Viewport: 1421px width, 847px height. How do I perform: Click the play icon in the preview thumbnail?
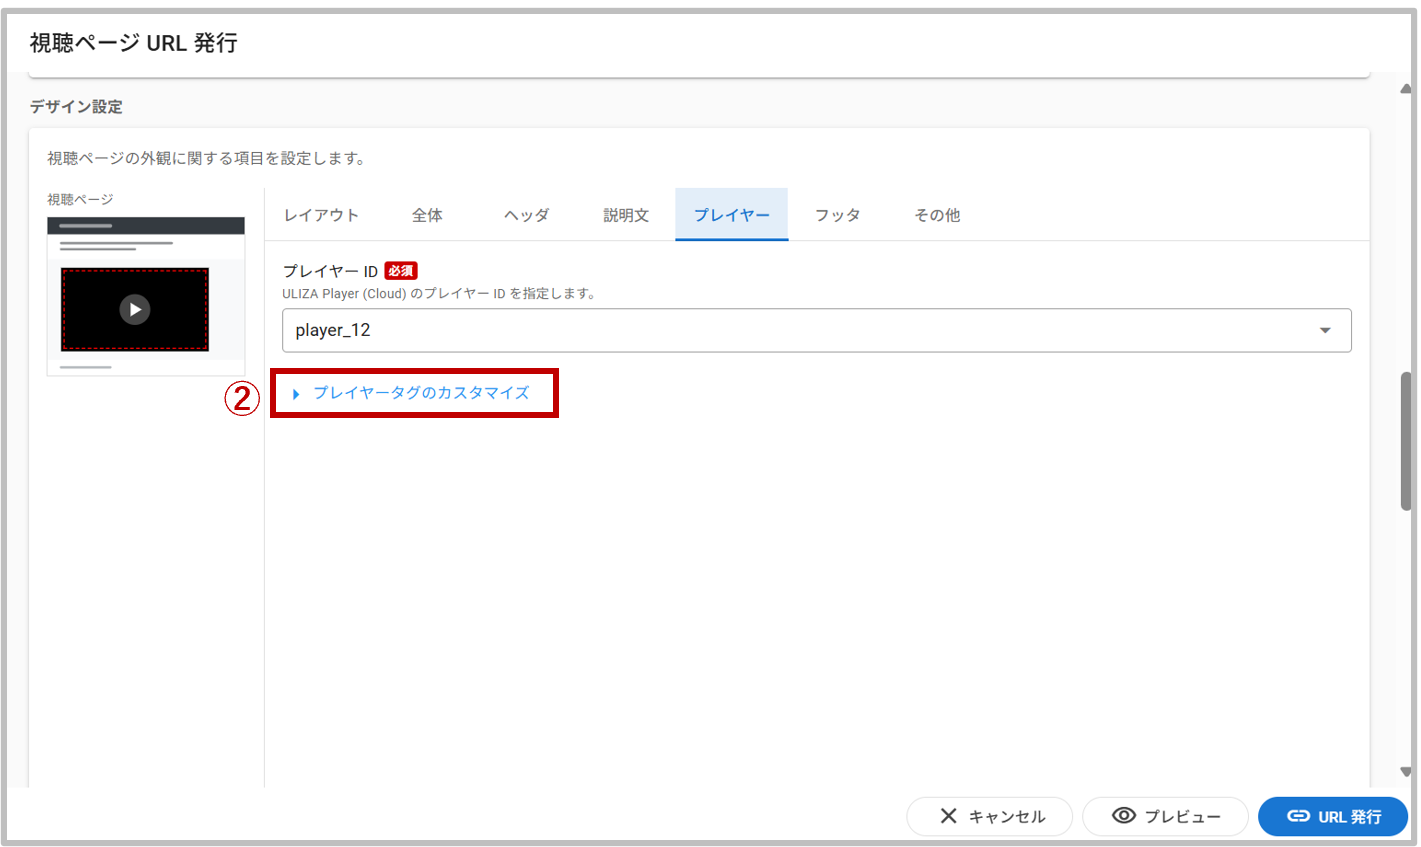(135, 309)
